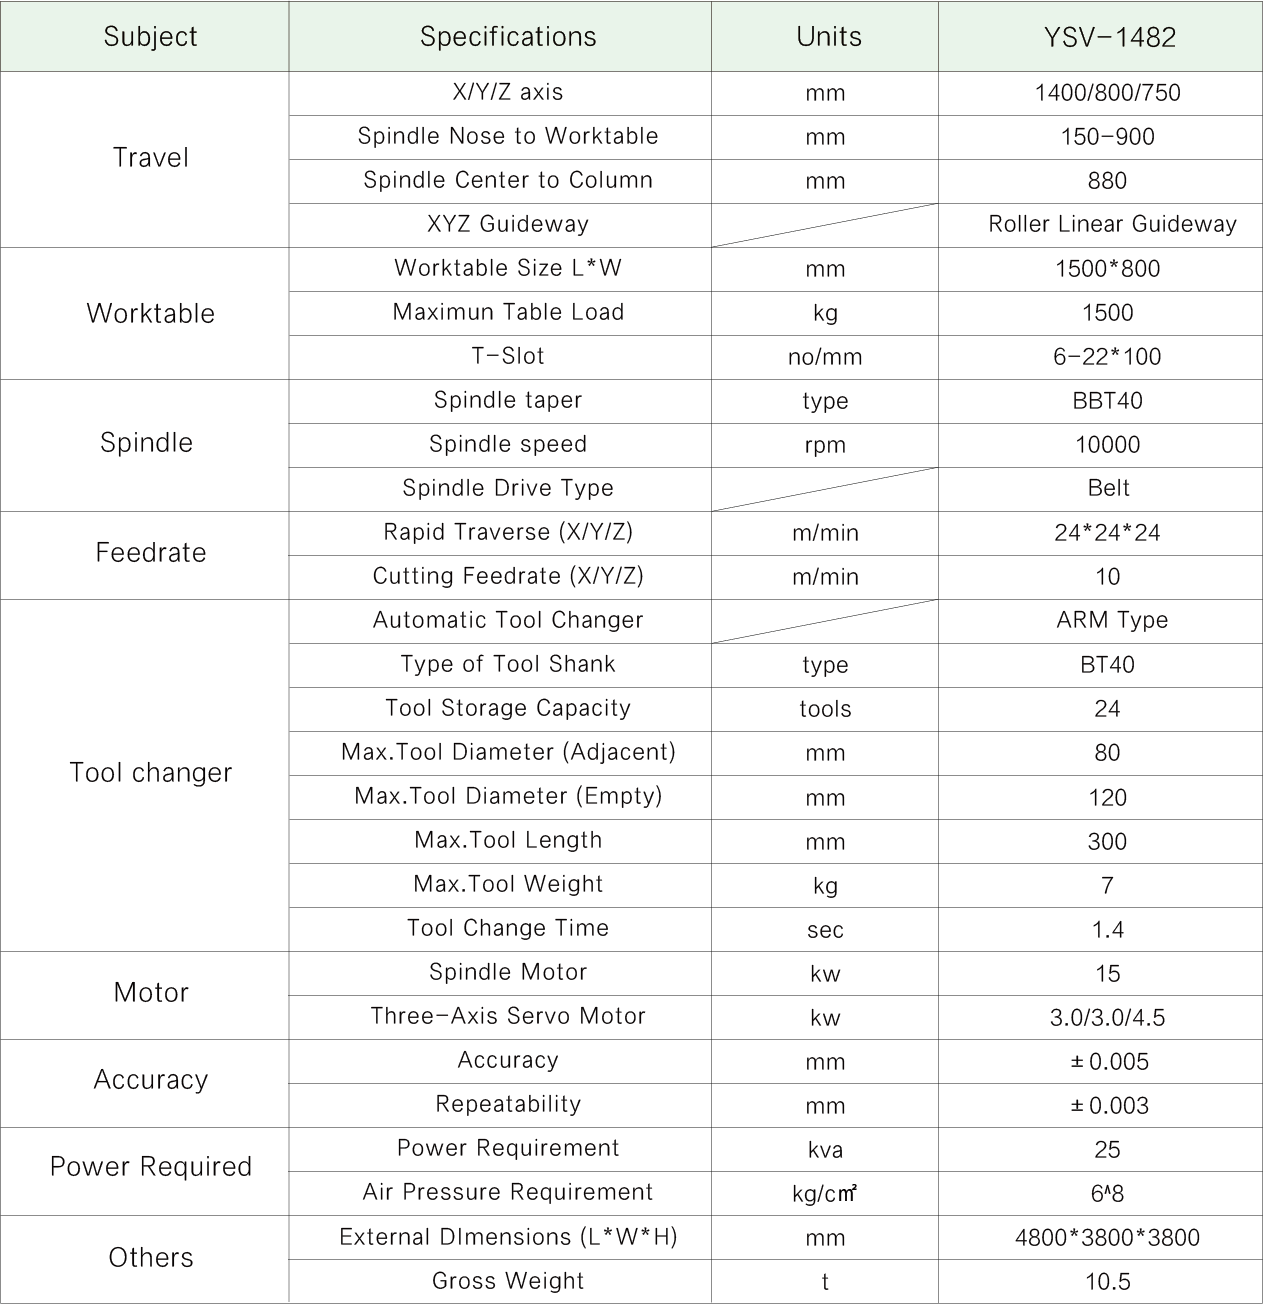Click the 'no/mm' units cell
This screenshot has height=1304, width=1263.
825,357
